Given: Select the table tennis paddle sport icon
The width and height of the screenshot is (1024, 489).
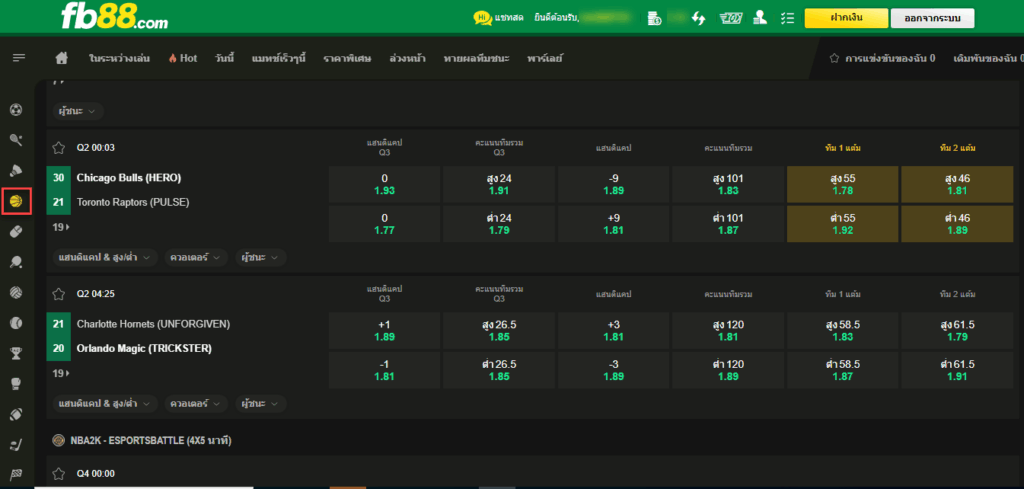Looking at the screenshot, I should pos(16,262).
